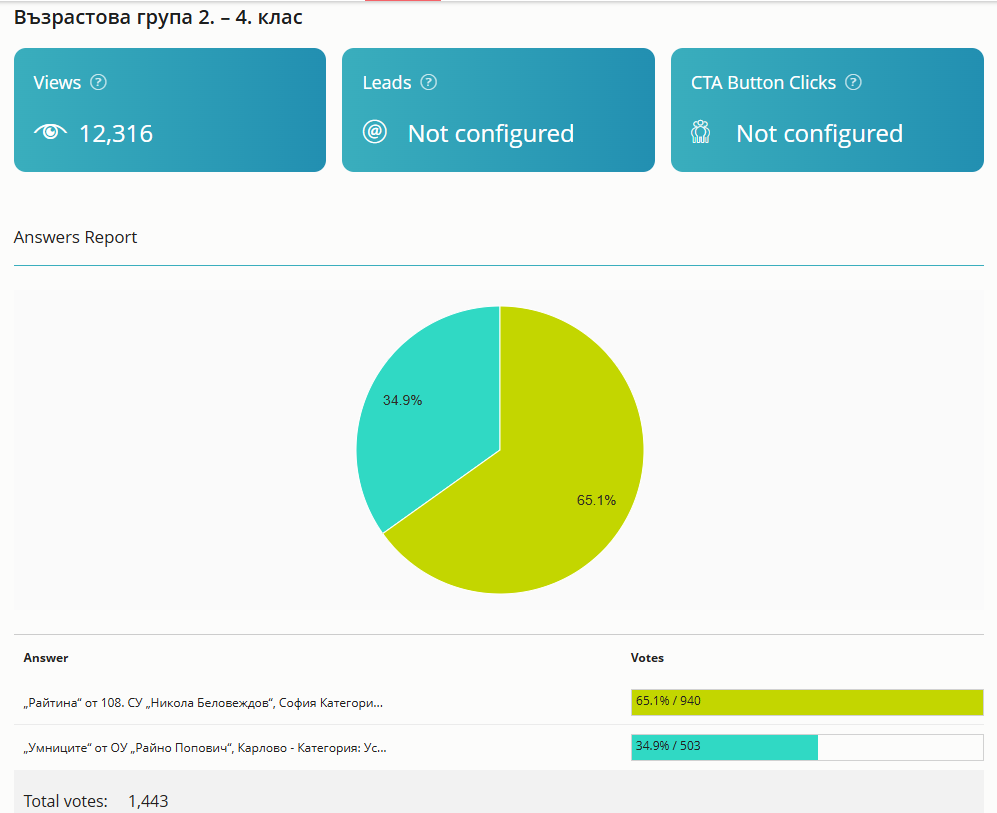Click the „Умниците“ answer row text
997x813 pixels.
point(205,747)
